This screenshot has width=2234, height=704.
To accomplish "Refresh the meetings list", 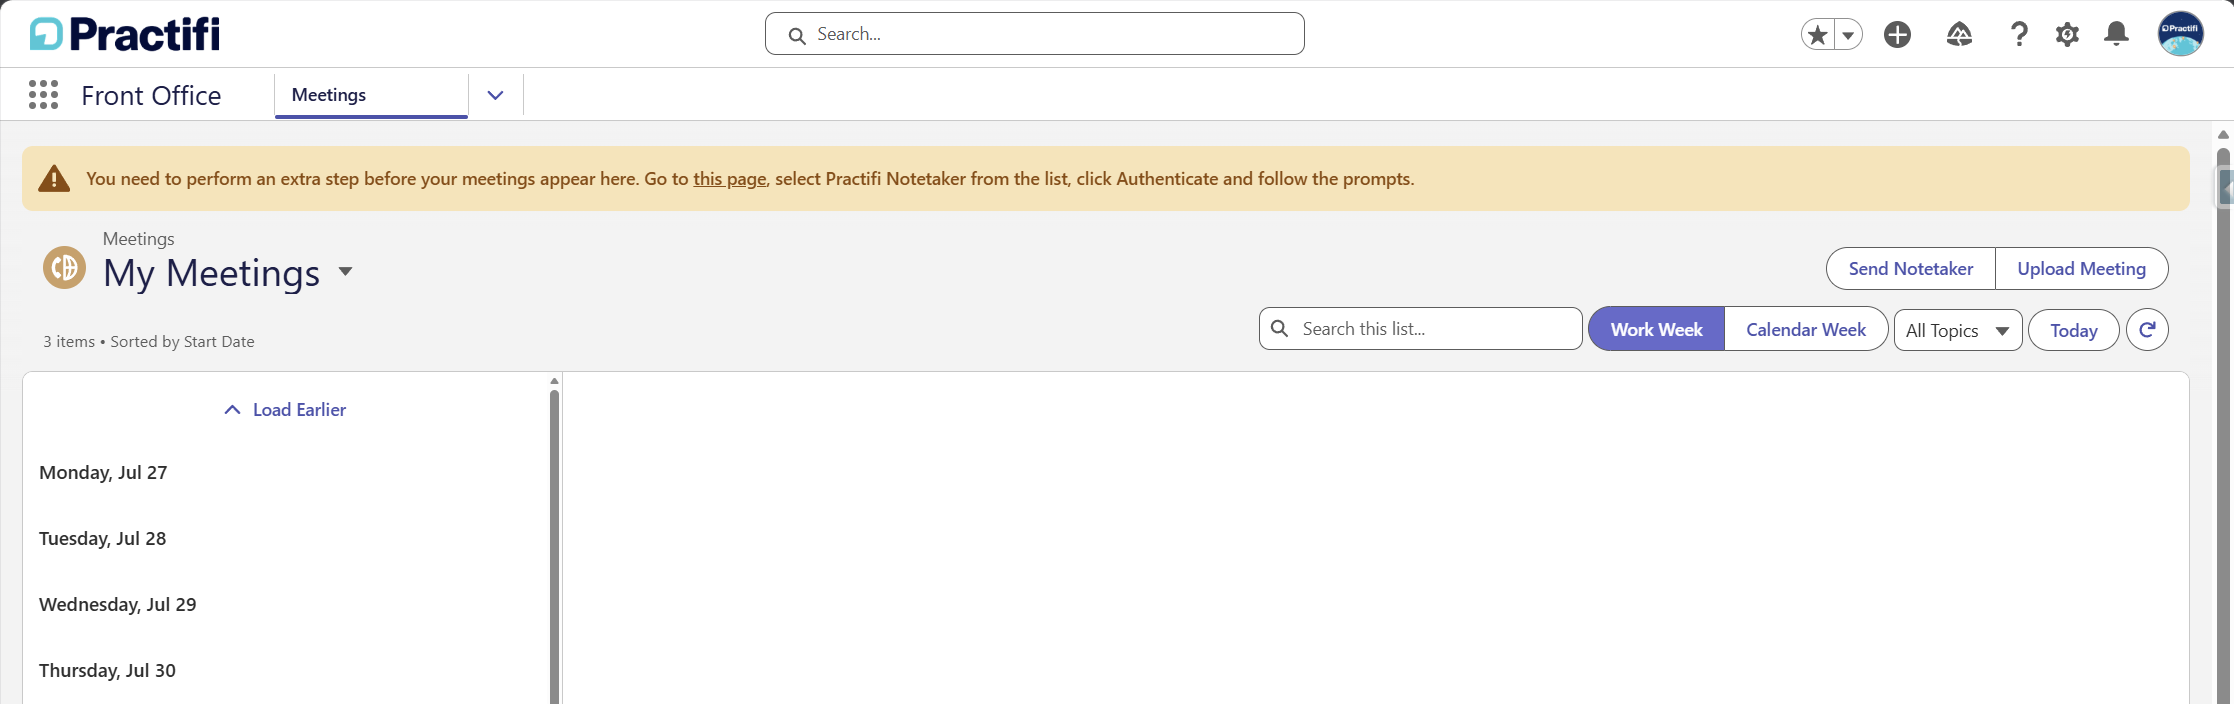I will [x=2147, y=330].
